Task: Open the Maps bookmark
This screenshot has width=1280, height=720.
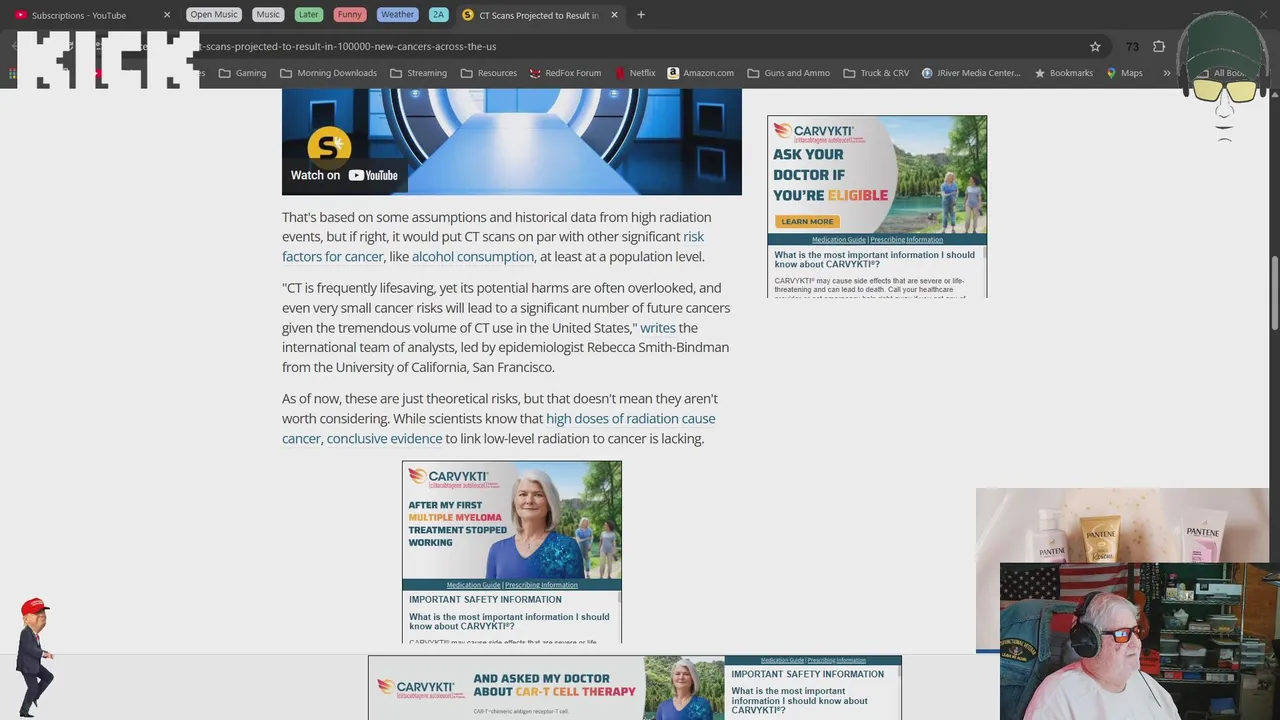Action: [x=1124, y=73]
